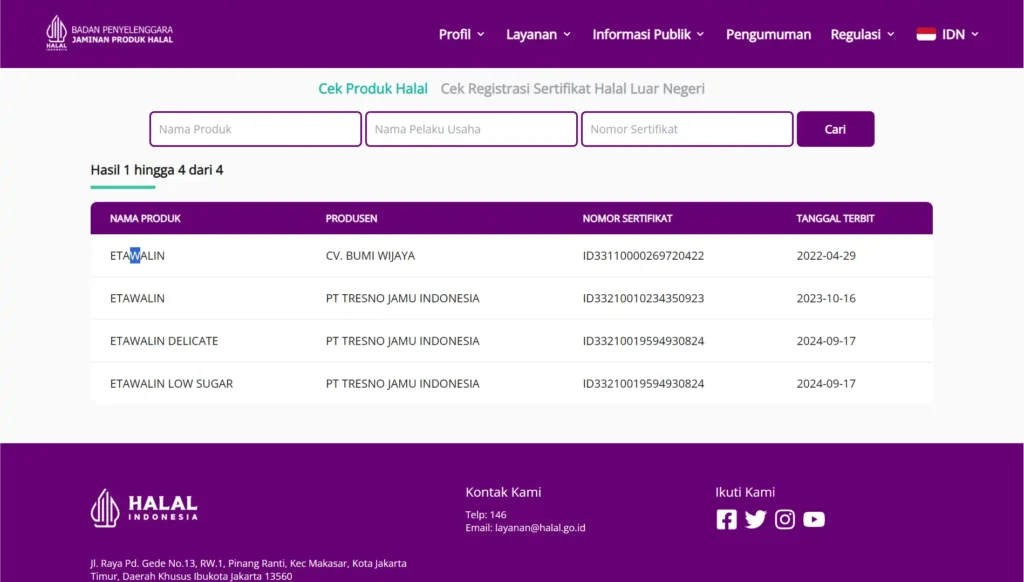Open the Informasi Publik dropdown
The width and height of the screenshot is (1024, 582).
point(648,34)
